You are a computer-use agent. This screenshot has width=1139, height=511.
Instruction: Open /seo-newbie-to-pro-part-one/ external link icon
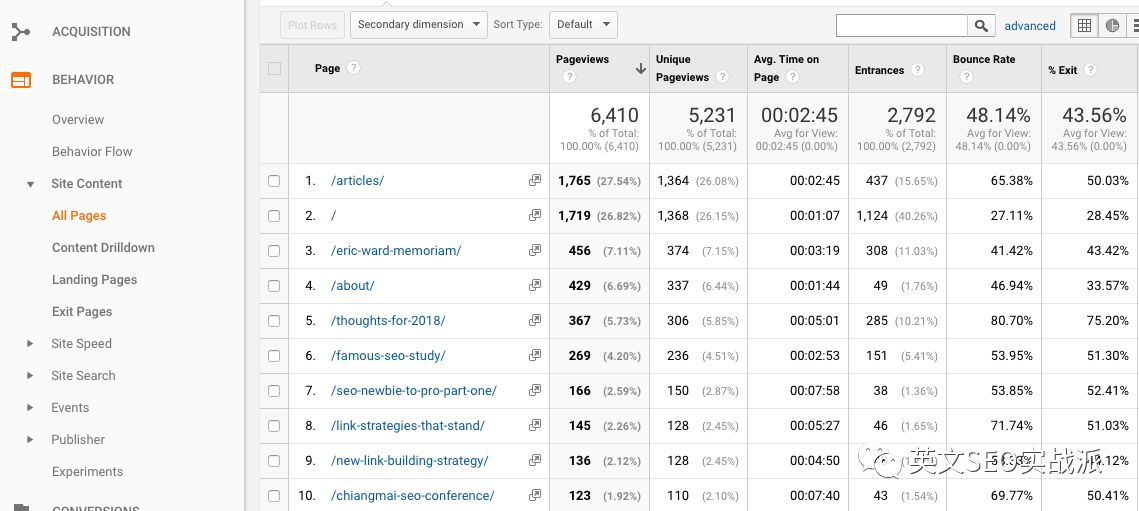point(535,390)
